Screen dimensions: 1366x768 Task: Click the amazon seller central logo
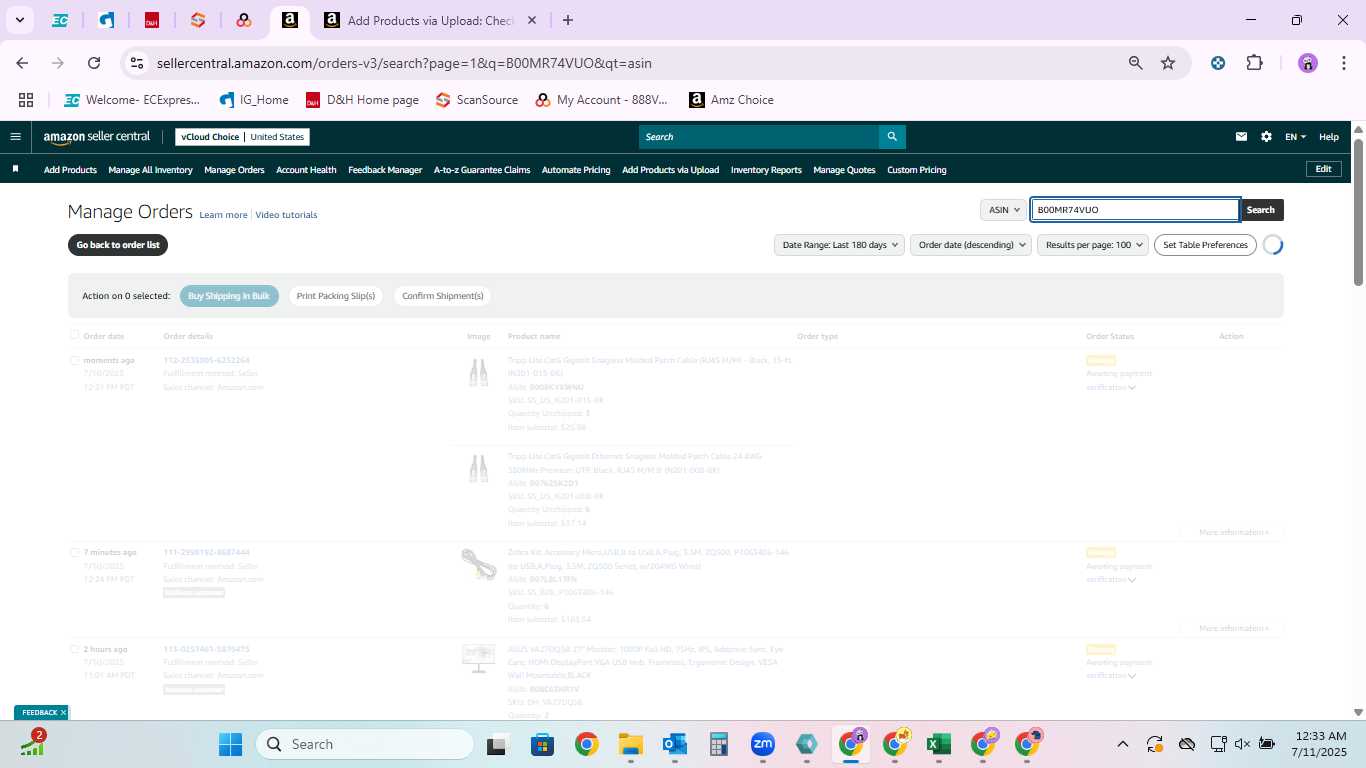(97, 137)
